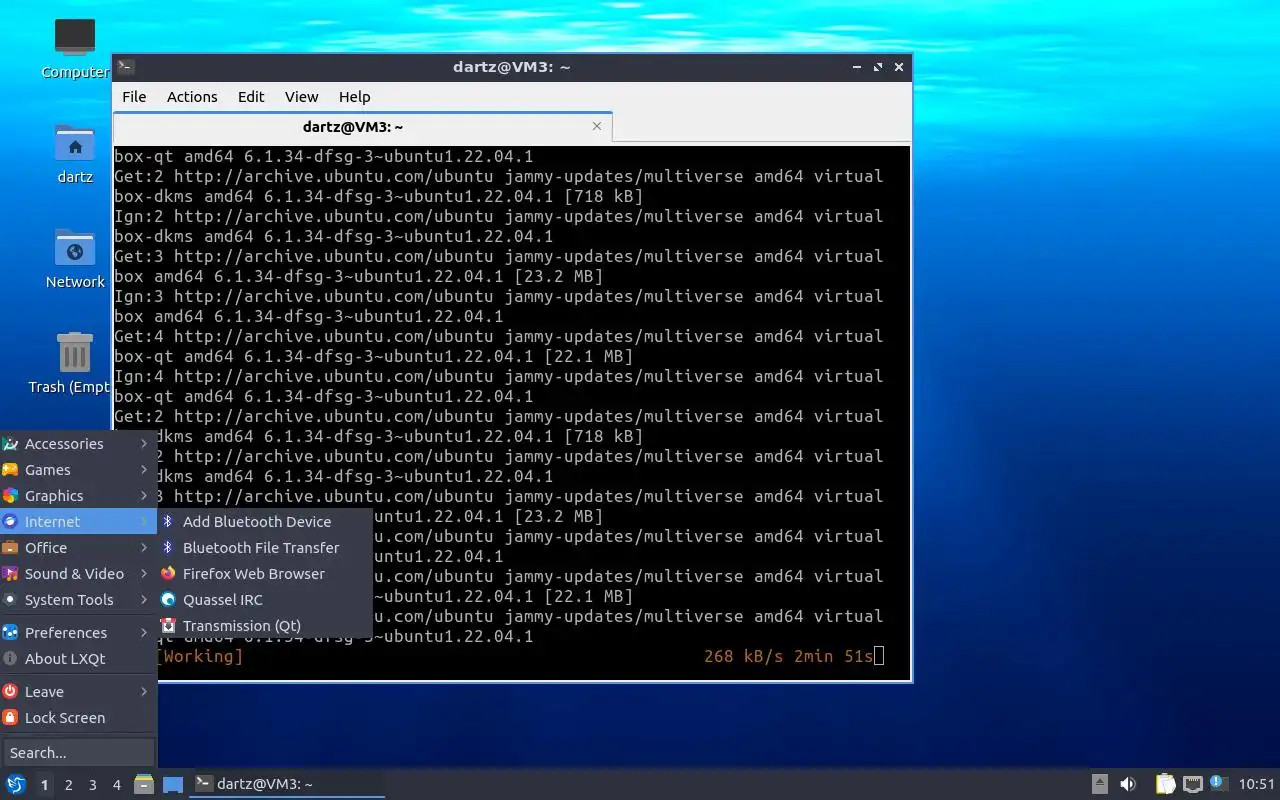
Task: Choose Add Bluetooth Device entry
Action: coord(265,522)
